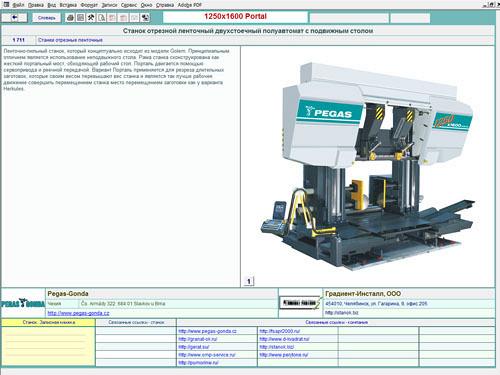Open the Сервис menu
The width and height of the screenshot is (500, 375).
coord(129,5)
